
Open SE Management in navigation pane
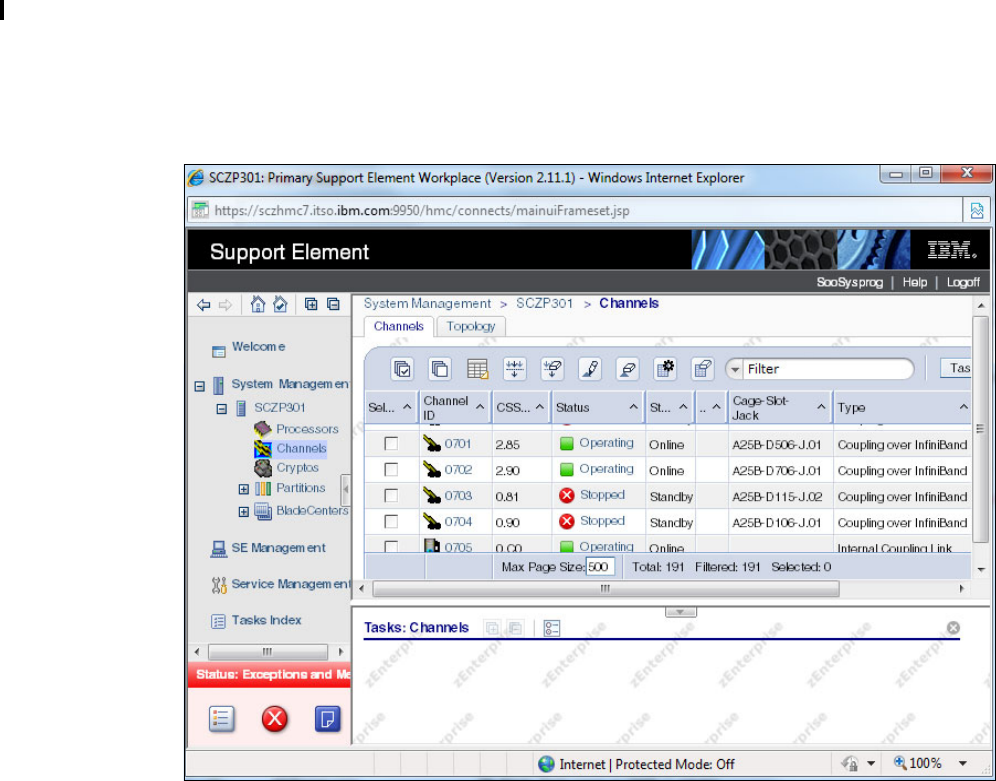coord(278,548)
